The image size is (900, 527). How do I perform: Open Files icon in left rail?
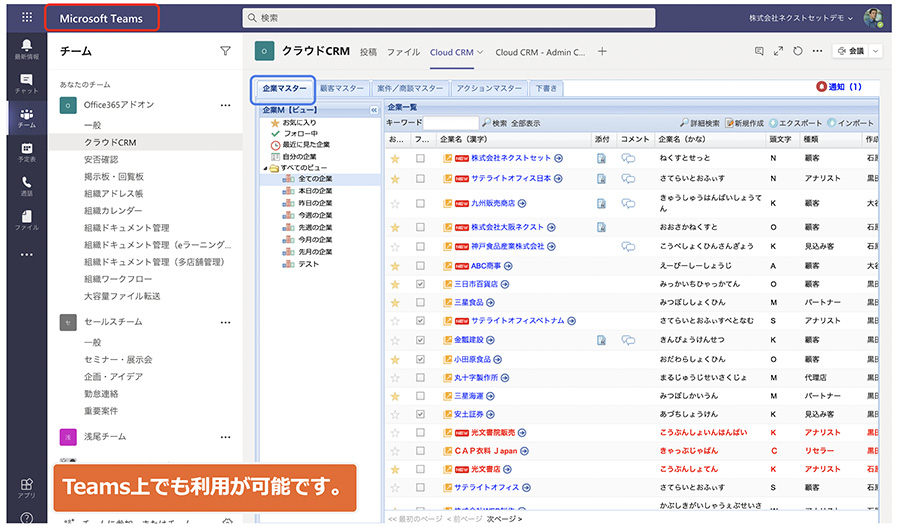26,220
